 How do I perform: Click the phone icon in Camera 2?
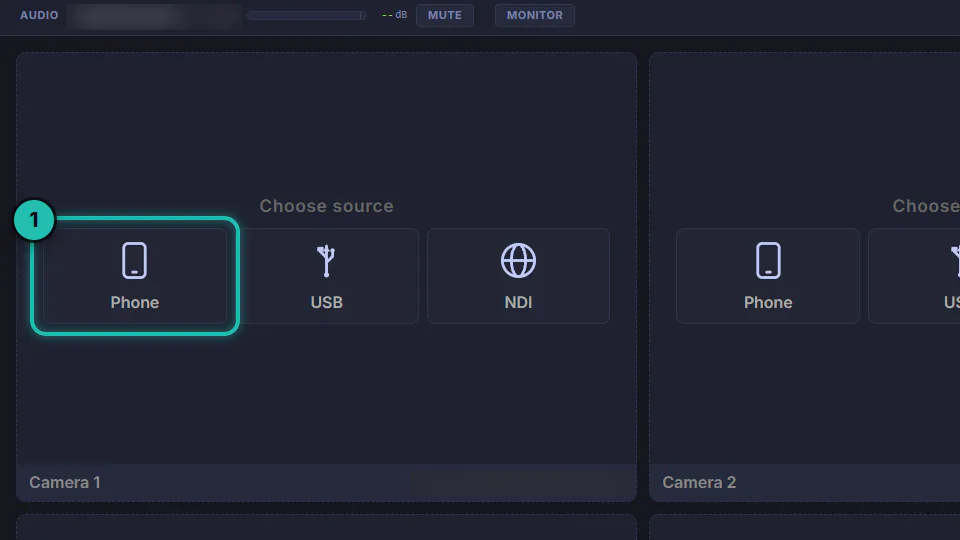[x=768, y=261]
